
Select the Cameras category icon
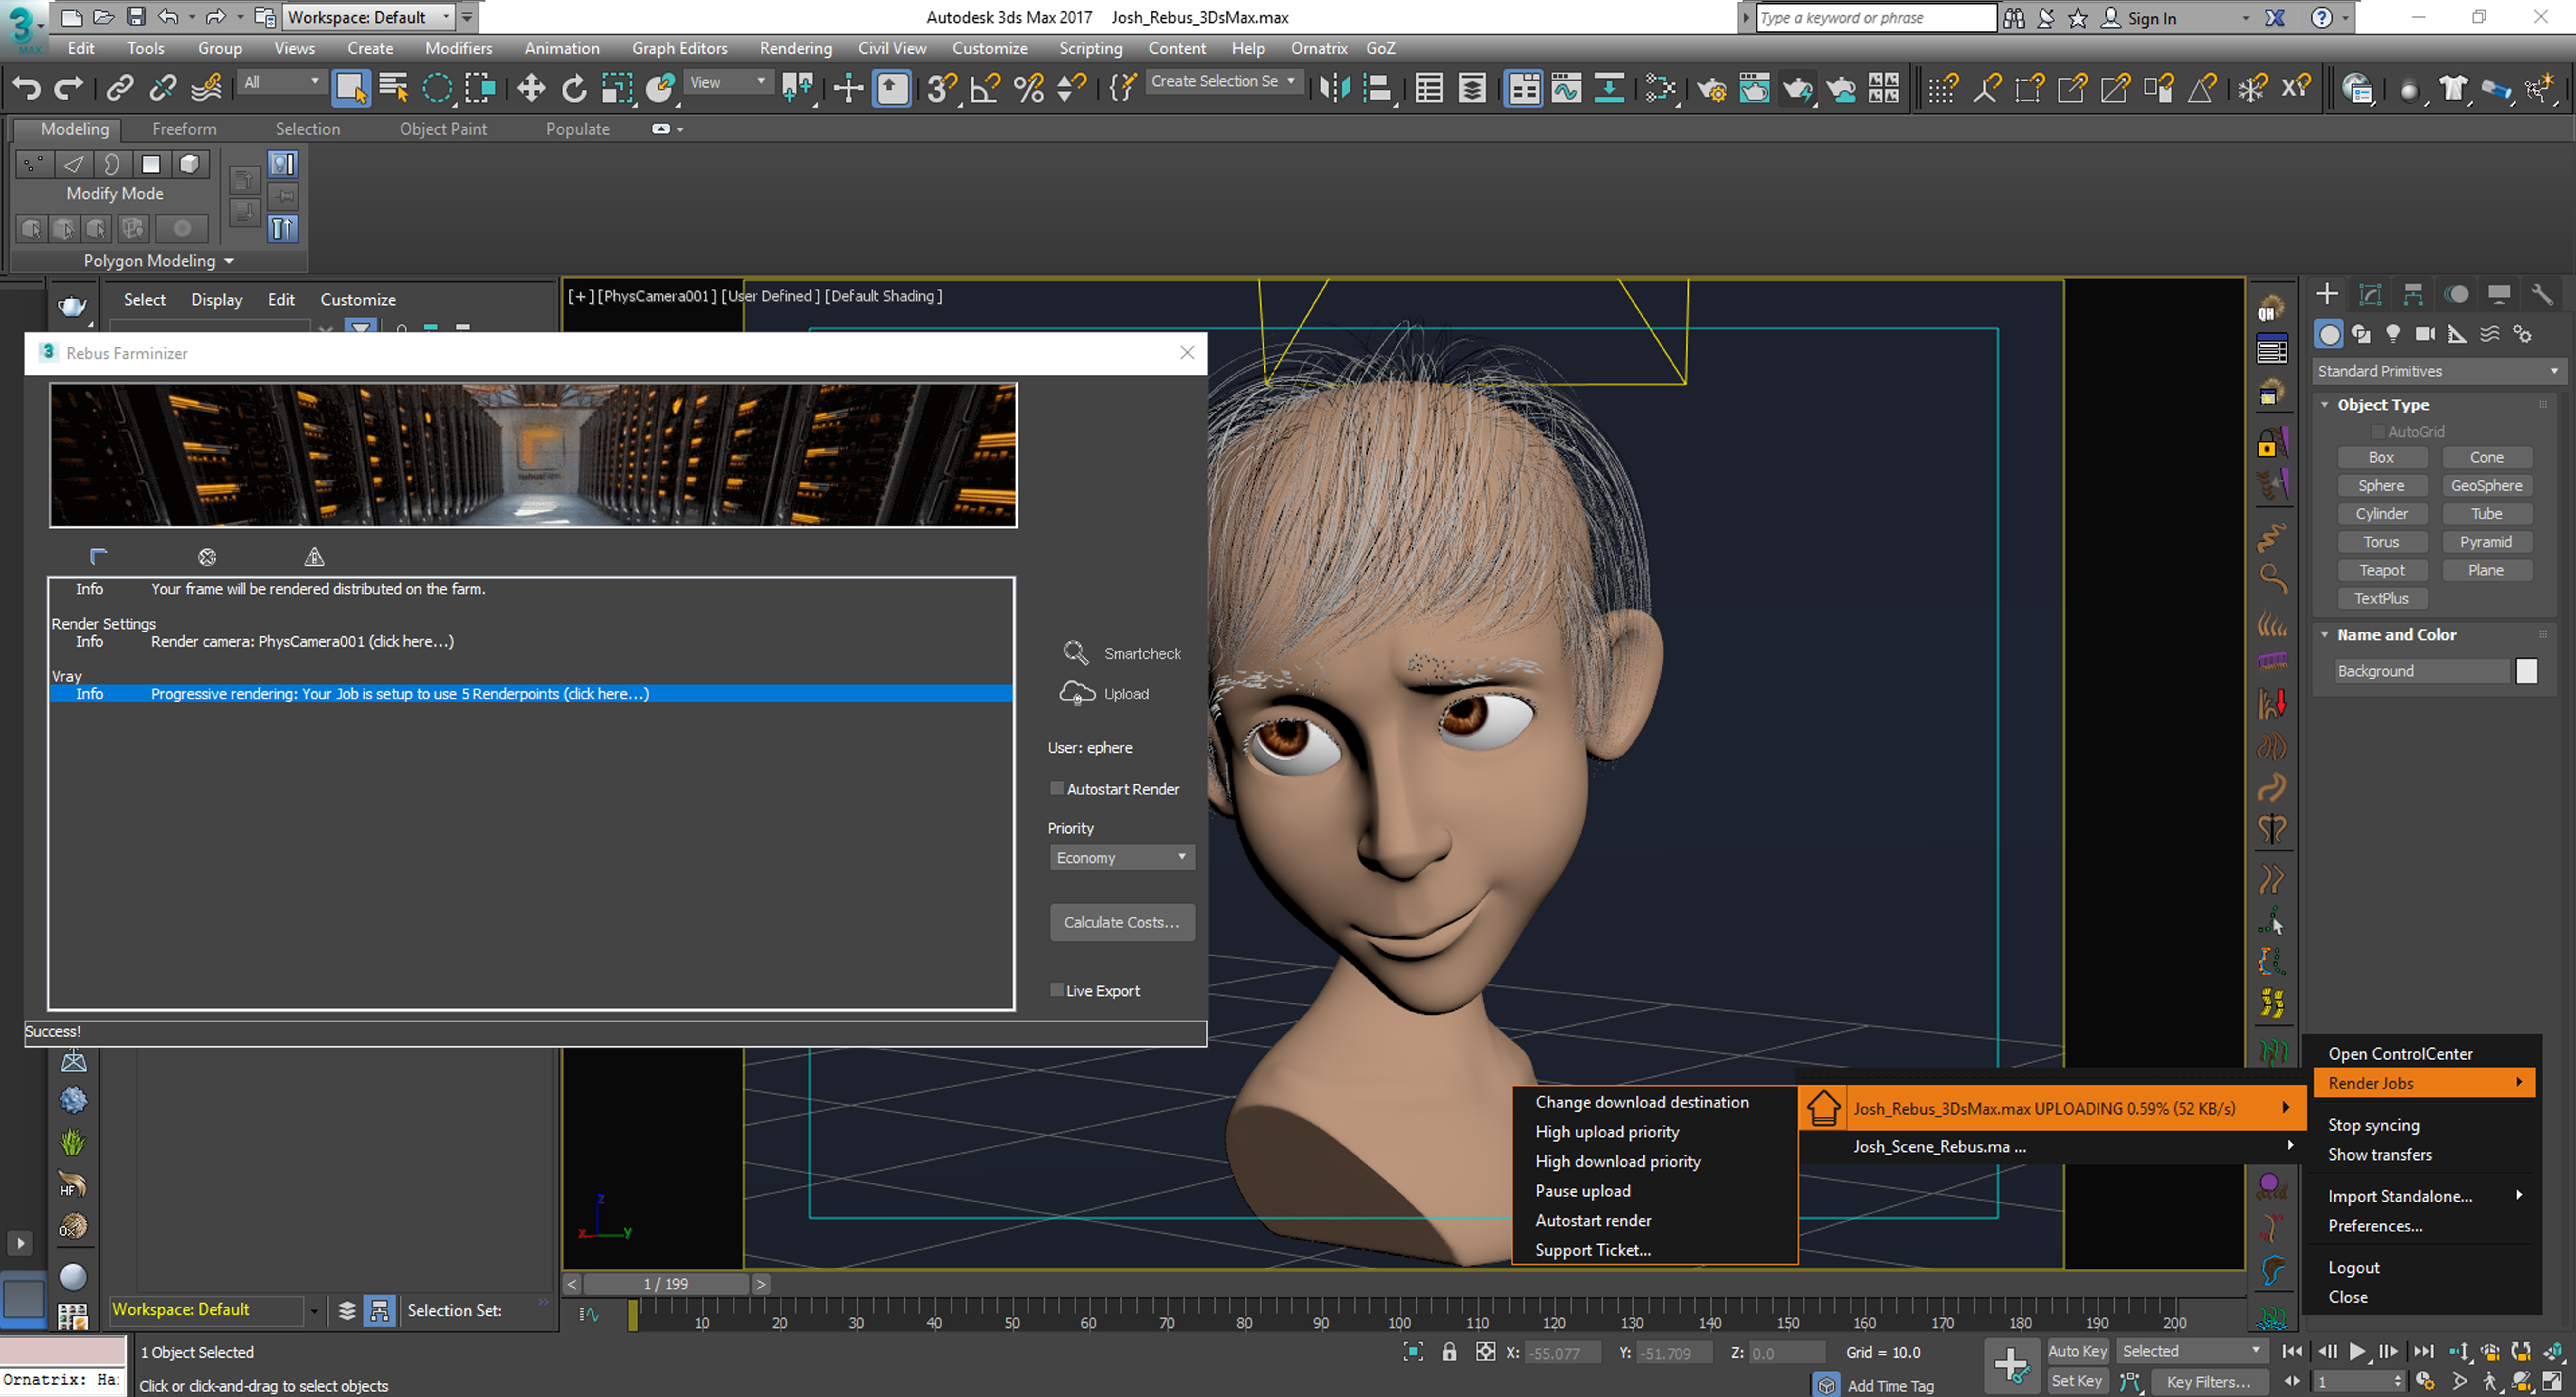tap(2425, 334)
